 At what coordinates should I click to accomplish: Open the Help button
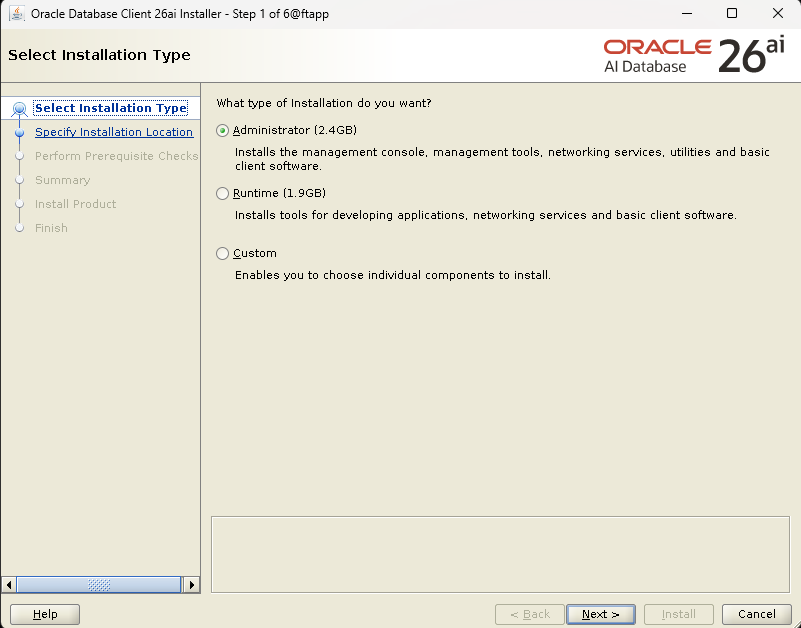coord(45,614)
